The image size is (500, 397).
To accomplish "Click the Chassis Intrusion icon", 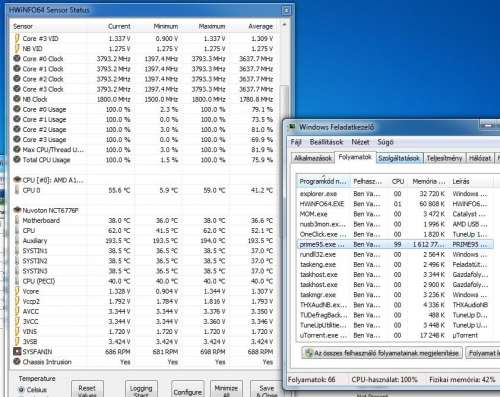I will pyautogui.click(x=17, y=362).
